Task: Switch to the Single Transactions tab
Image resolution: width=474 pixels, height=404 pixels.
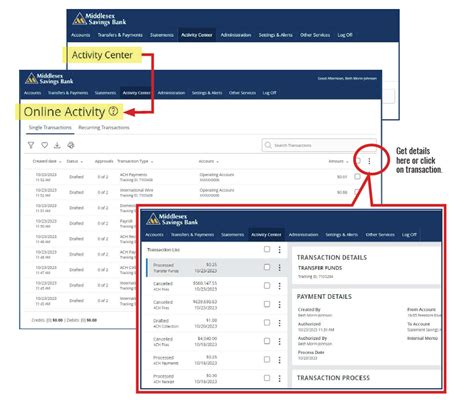Action: [50, 127]
